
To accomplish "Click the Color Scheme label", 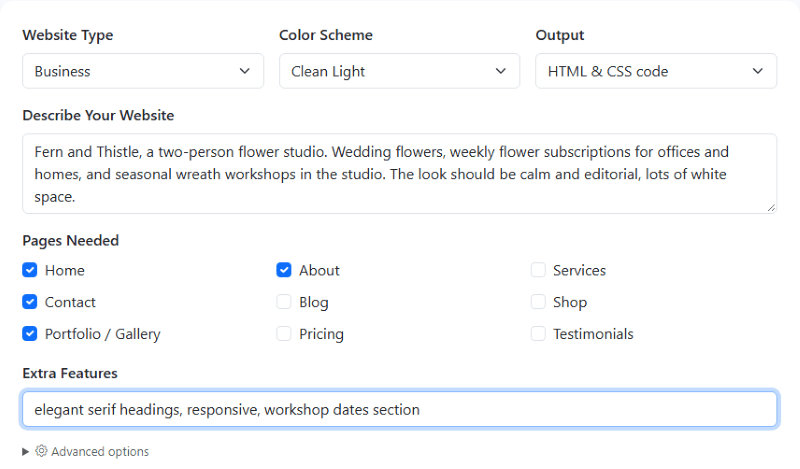I will click(326, 35).
